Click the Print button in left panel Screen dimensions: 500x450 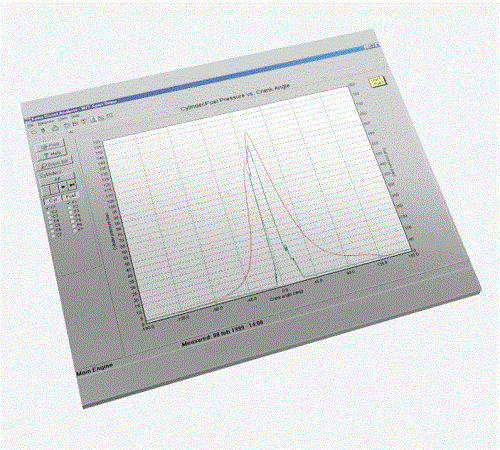coord(51,145)
